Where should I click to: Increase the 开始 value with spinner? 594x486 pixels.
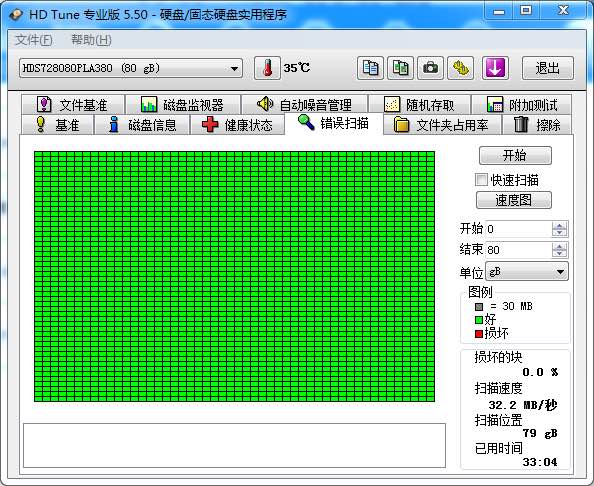point(560,225)
